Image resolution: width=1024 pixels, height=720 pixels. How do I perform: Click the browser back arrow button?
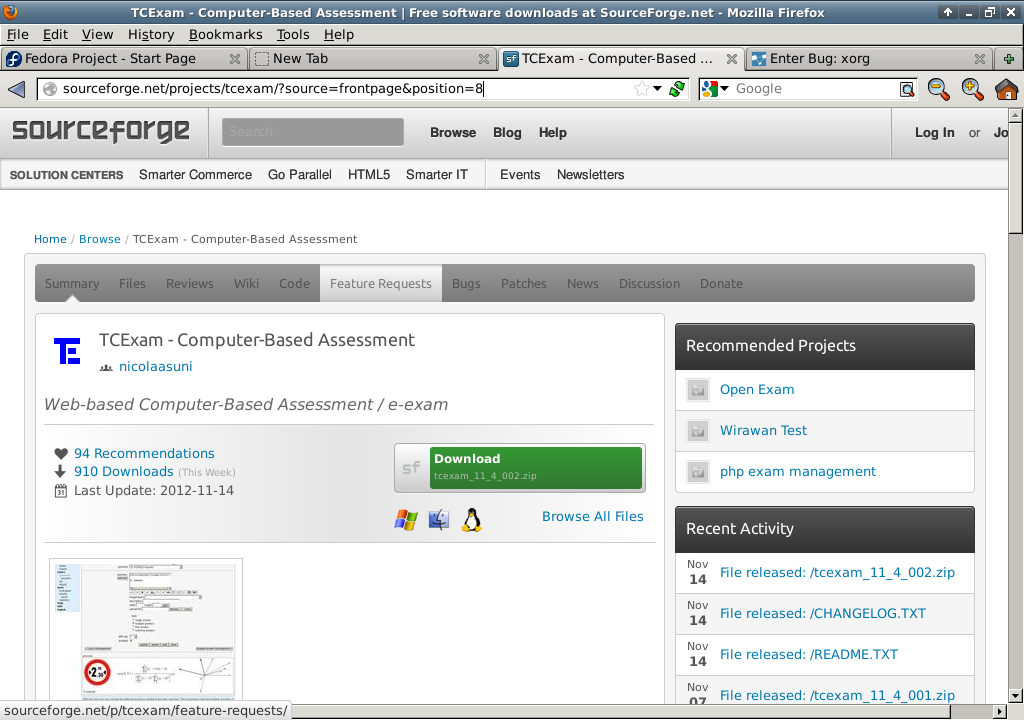tap(16, 90)
